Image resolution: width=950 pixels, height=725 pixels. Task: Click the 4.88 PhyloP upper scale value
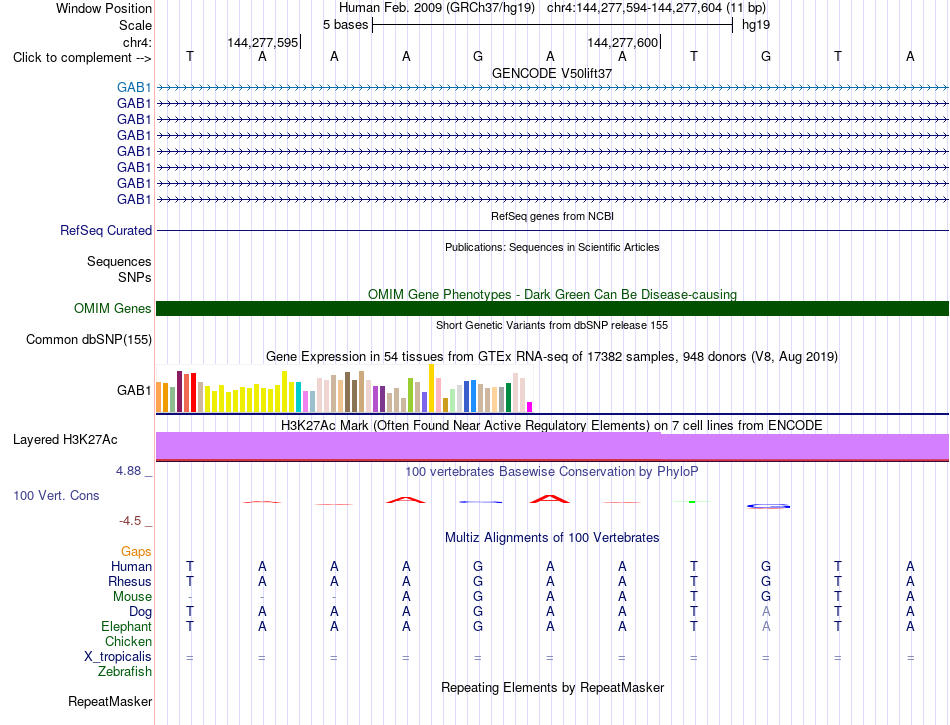(129, 471)
